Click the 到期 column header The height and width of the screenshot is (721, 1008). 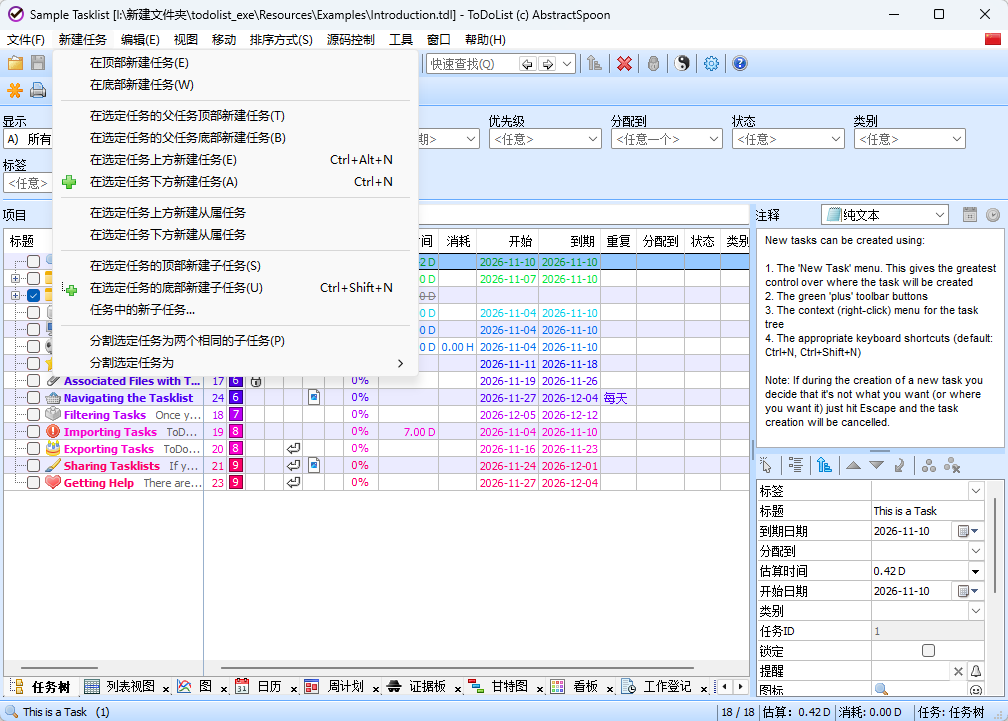coord(570,241)
